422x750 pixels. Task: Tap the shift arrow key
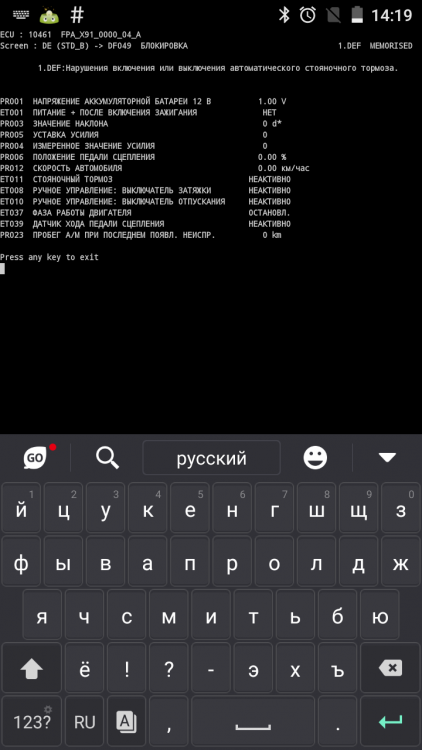click(32, 670)
